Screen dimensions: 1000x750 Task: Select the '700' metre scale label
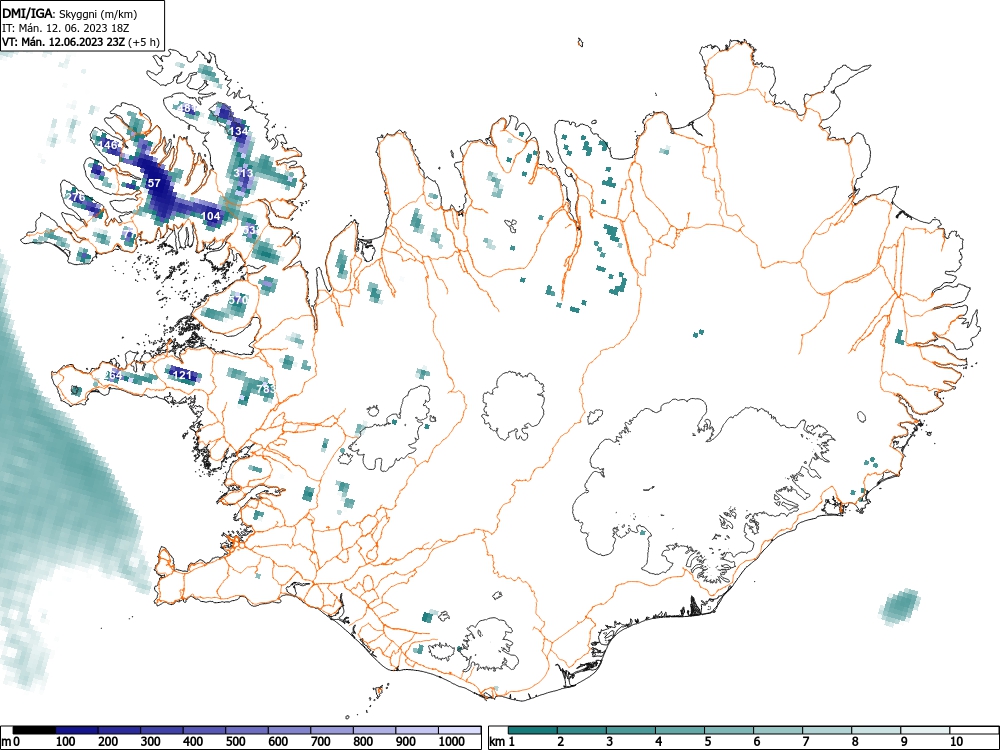321,742
